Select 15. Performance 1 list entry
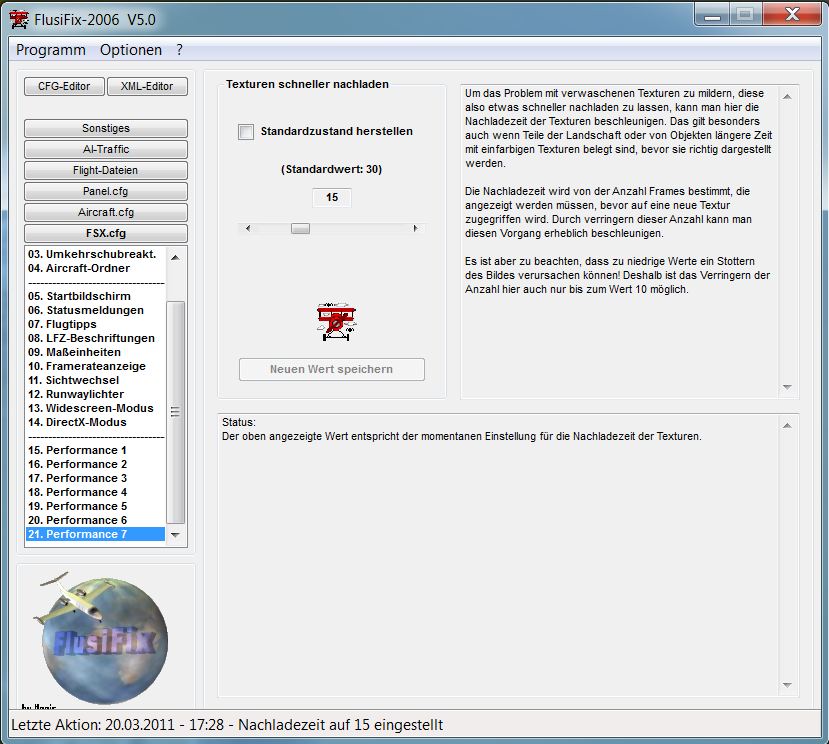The height and width of the screenshot is (744, 829). click(x=95, y=451)
